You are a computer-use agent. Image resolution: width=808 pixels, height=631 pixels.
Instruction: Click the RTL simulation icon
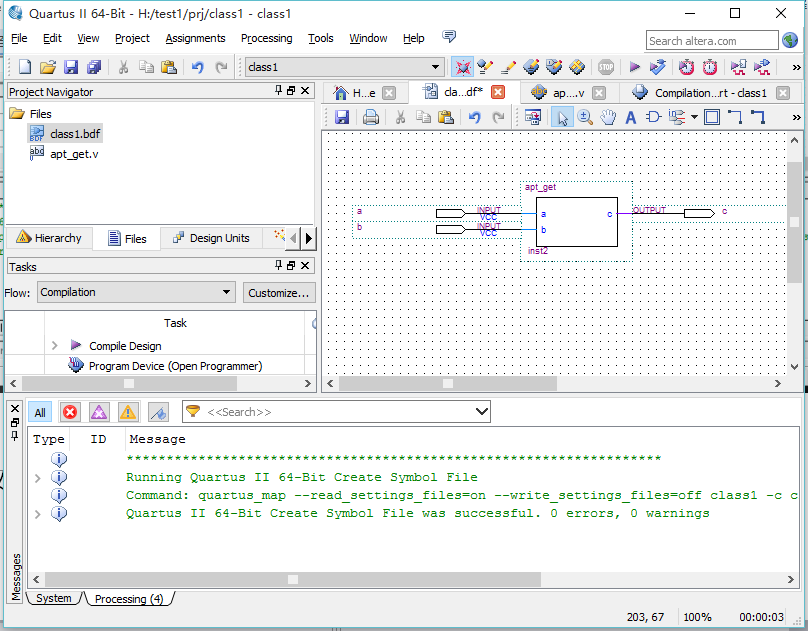[738, 67]
